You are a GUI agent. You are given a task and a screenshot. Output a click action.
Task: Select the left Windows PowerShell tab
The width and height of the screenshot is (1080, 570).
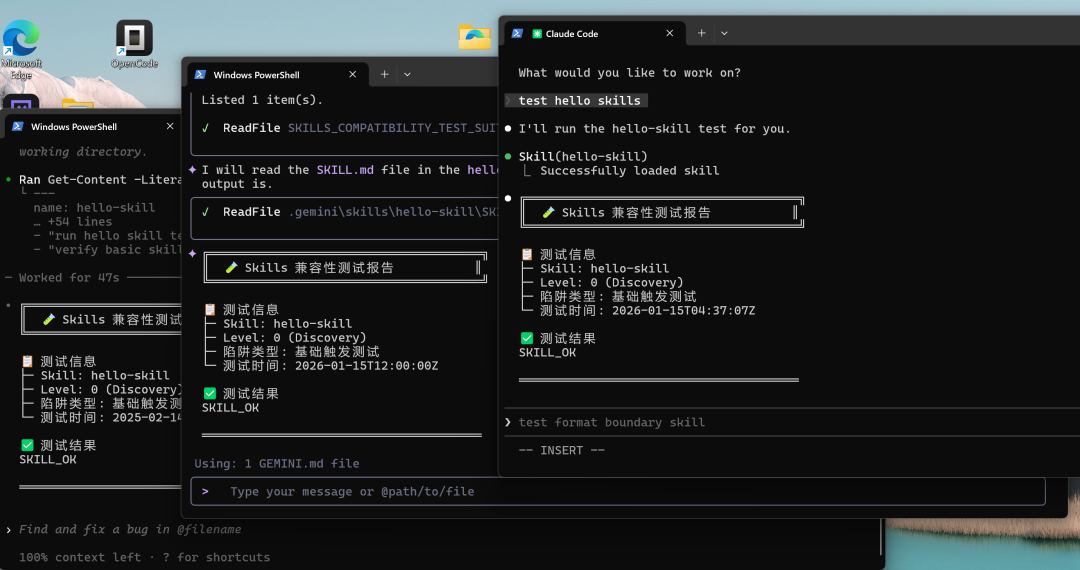pyautogui.click(x=94, y=127)
